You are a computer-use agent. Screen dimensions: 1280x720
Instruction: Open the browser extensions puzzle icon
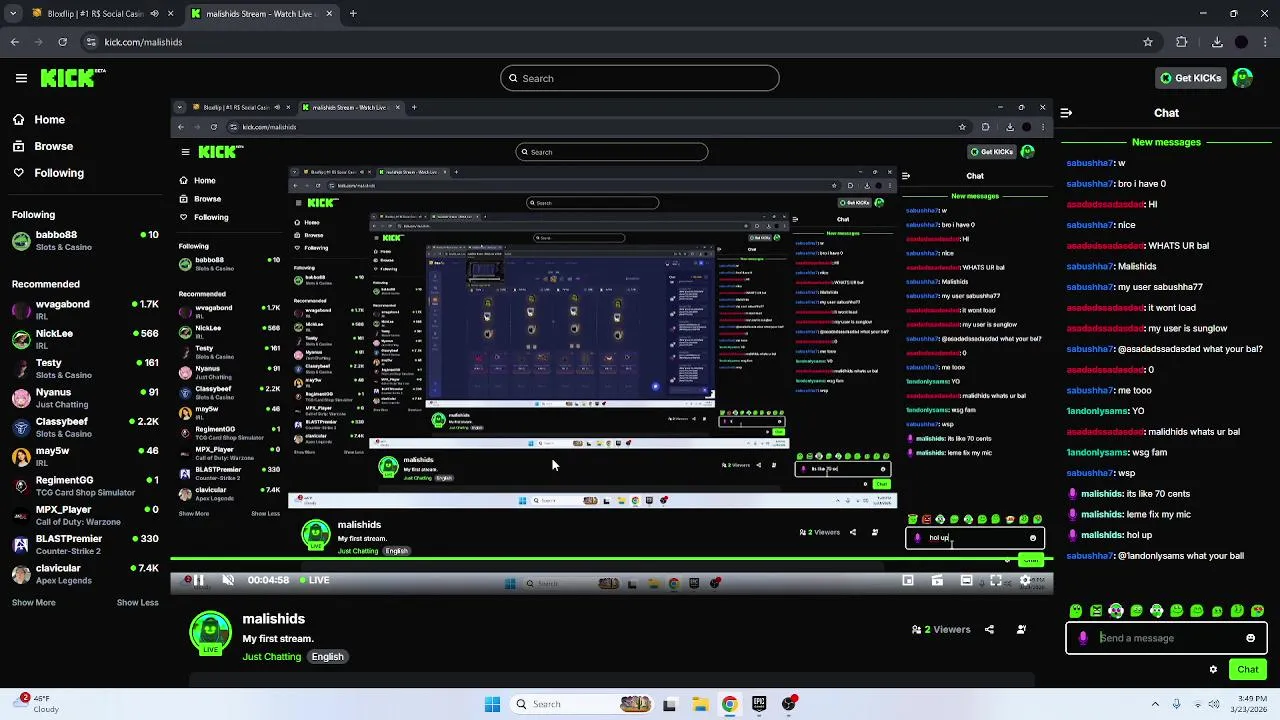pyautogui.click(x=1182, y=42)
